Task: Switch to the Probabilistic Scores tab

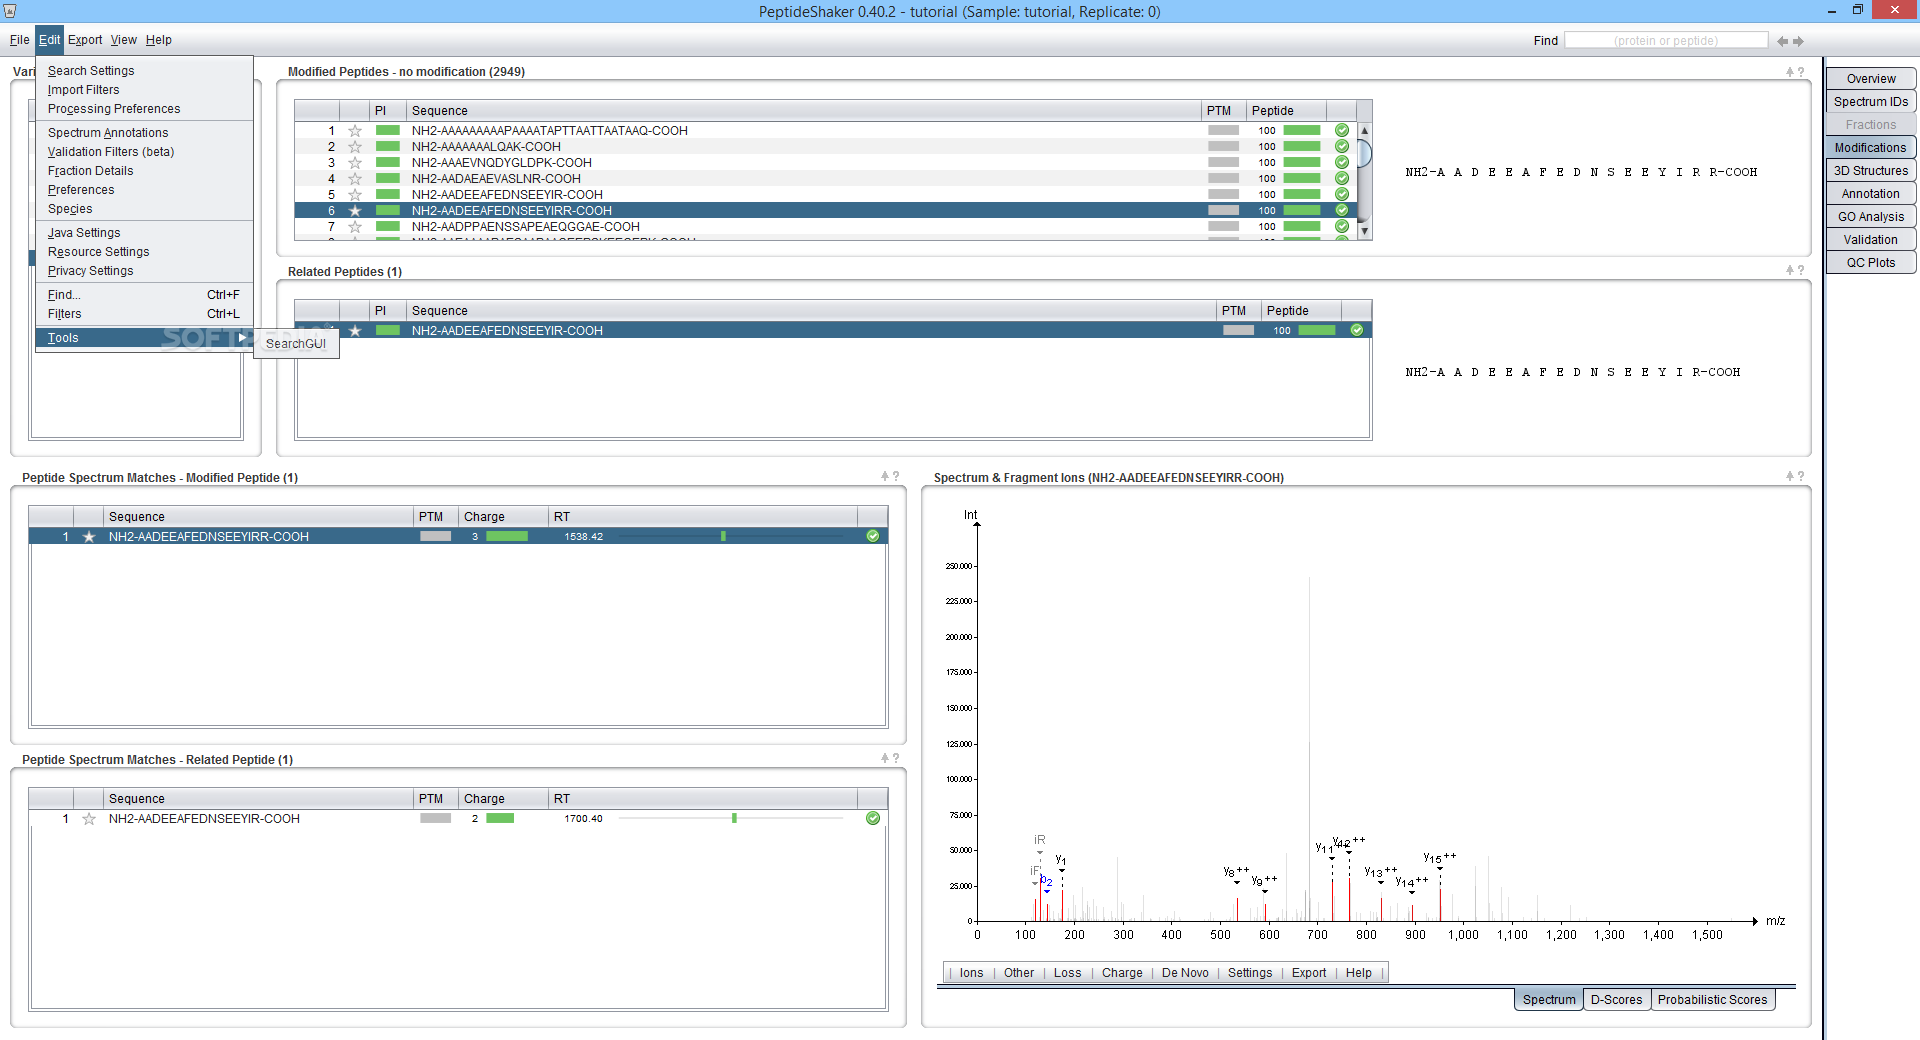Action: [1712, 1000]
